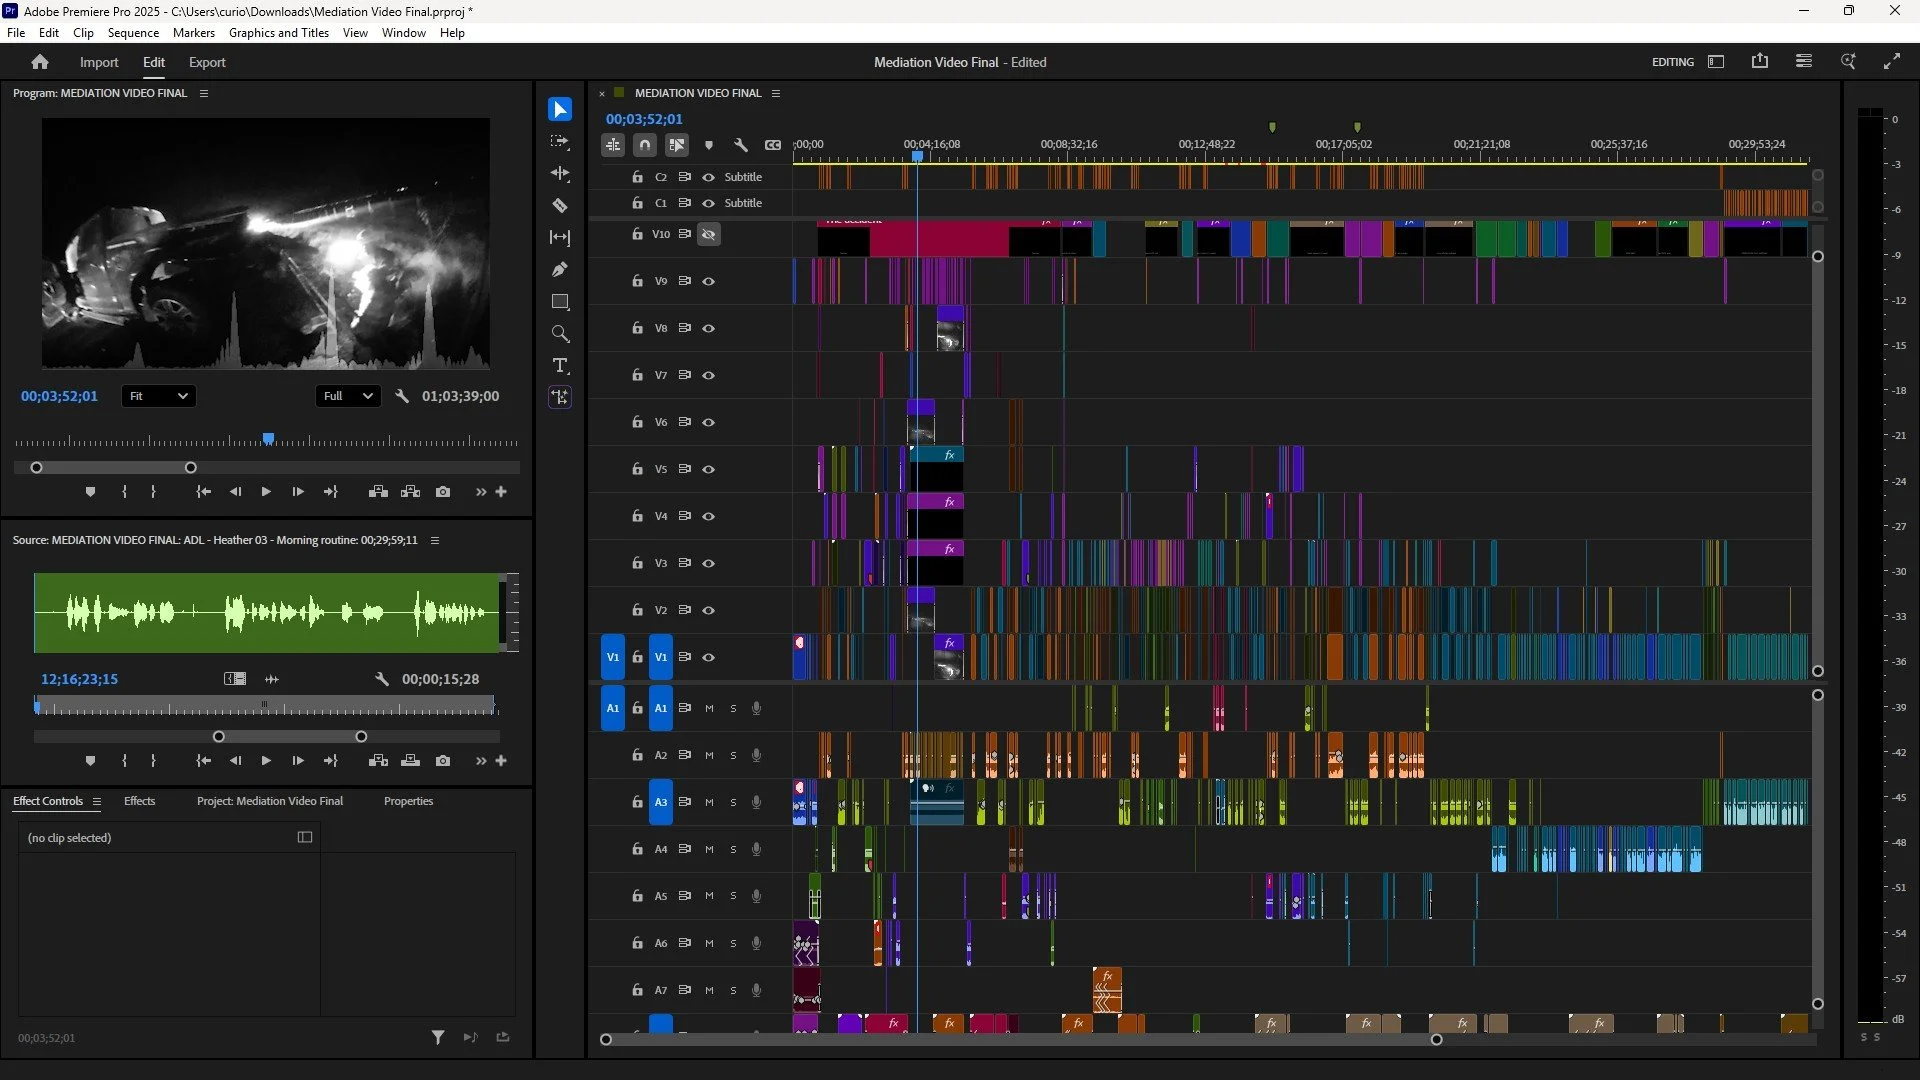Open timeline wrench display settings
Image resolution: width=1920 pixels, height=1080 pixels.
coord(741,145)
